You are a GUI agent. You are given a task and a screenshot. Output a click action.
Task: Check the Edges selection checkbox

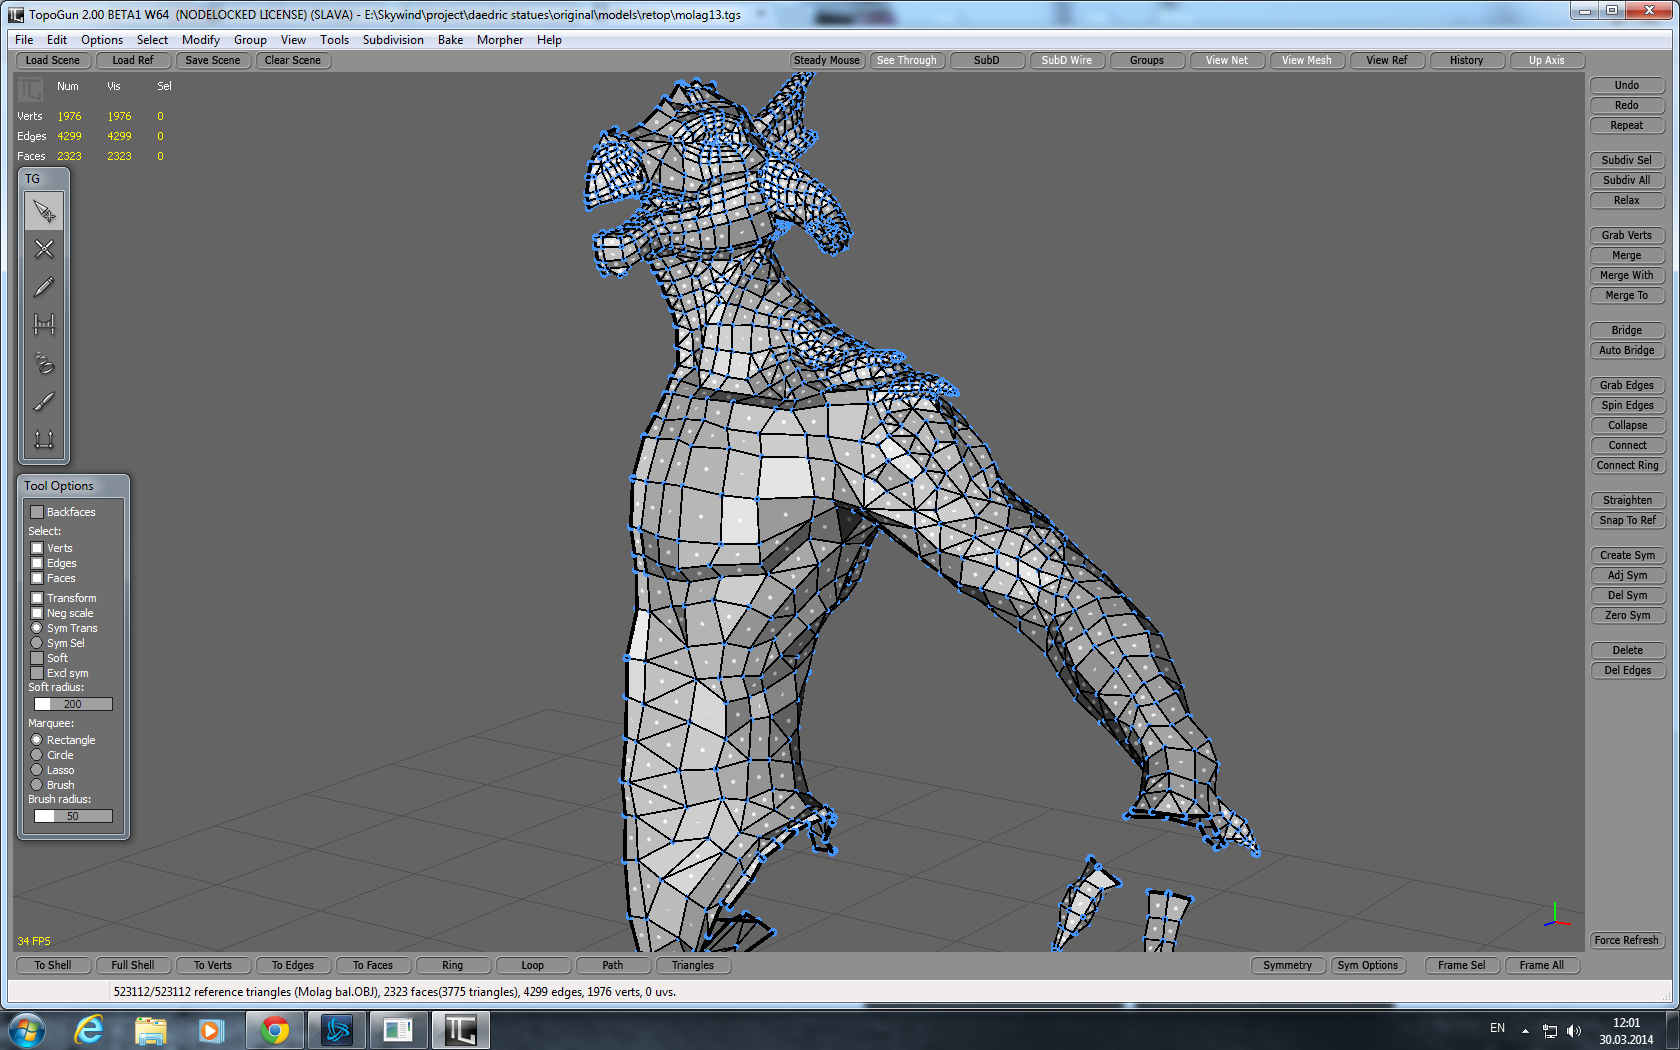pos(37,563)
